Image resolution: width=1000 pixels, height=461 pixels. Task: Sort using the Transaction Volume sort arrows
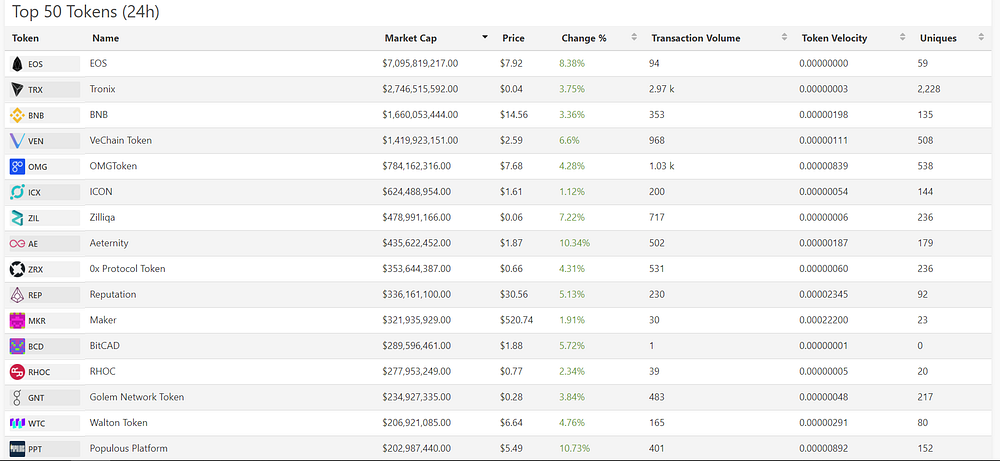click(784, 38)
